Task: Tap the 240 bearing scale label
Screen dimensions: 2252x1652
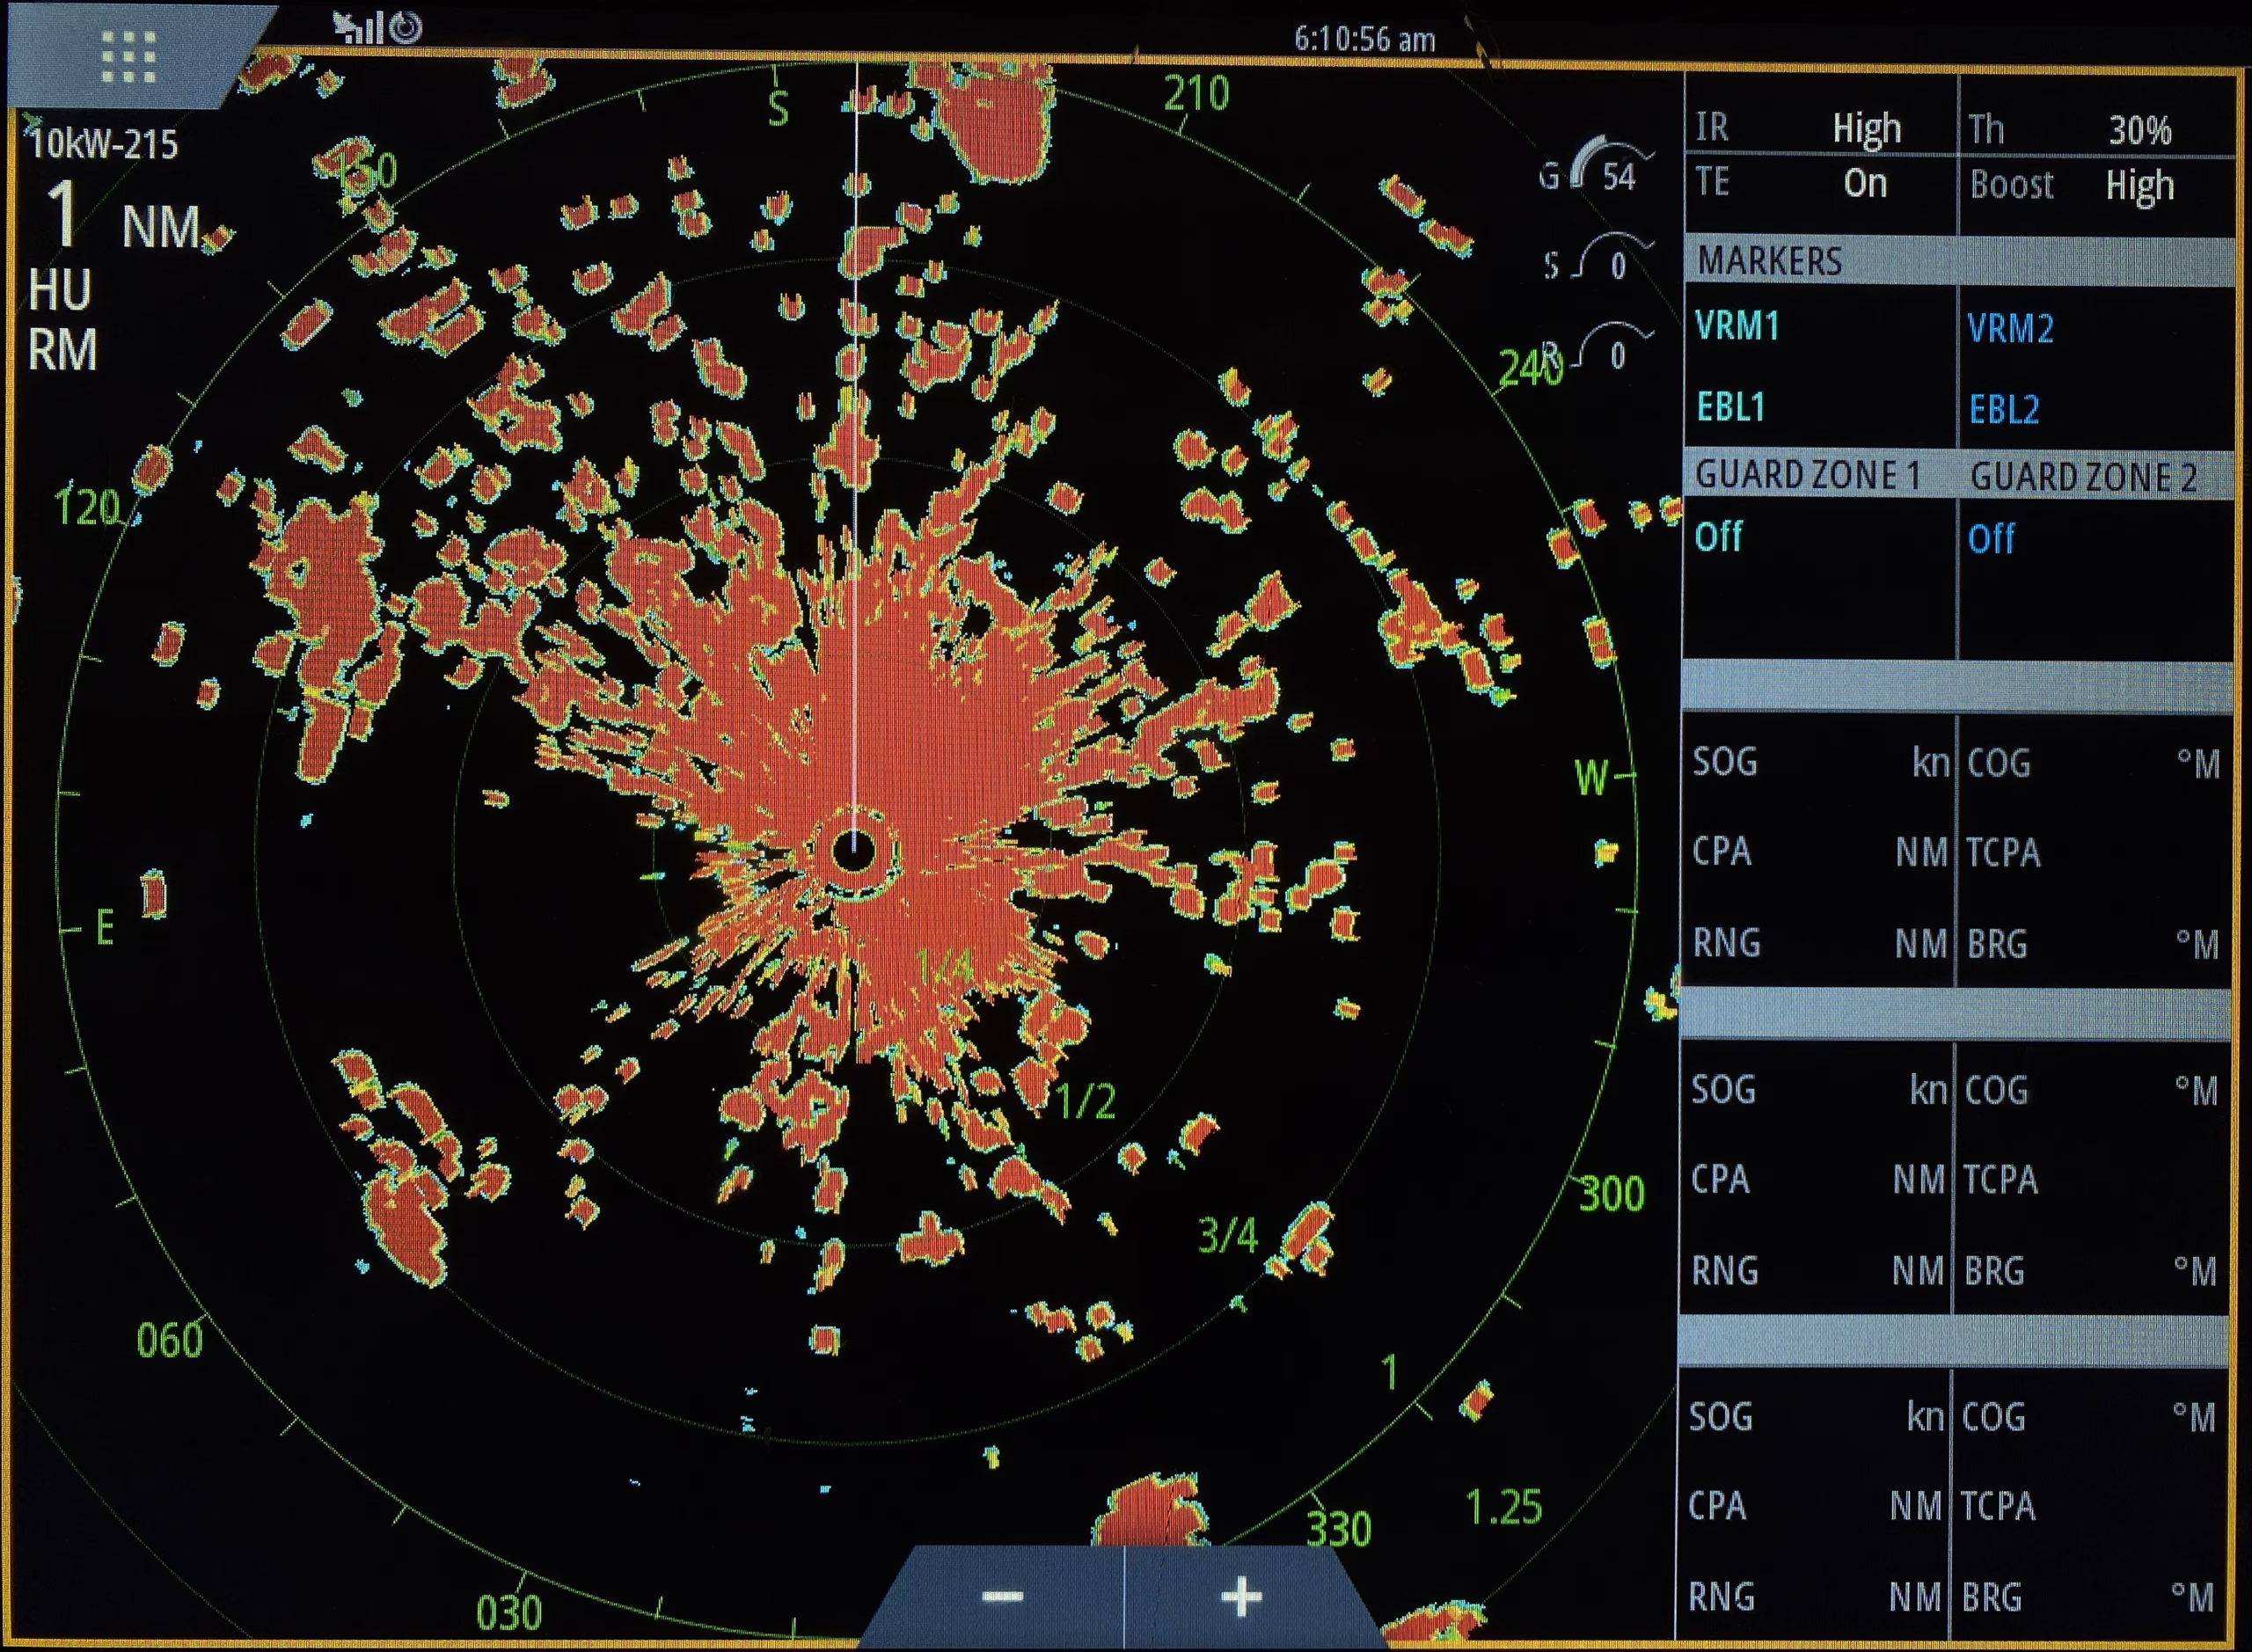Action: pos(1530,369)
